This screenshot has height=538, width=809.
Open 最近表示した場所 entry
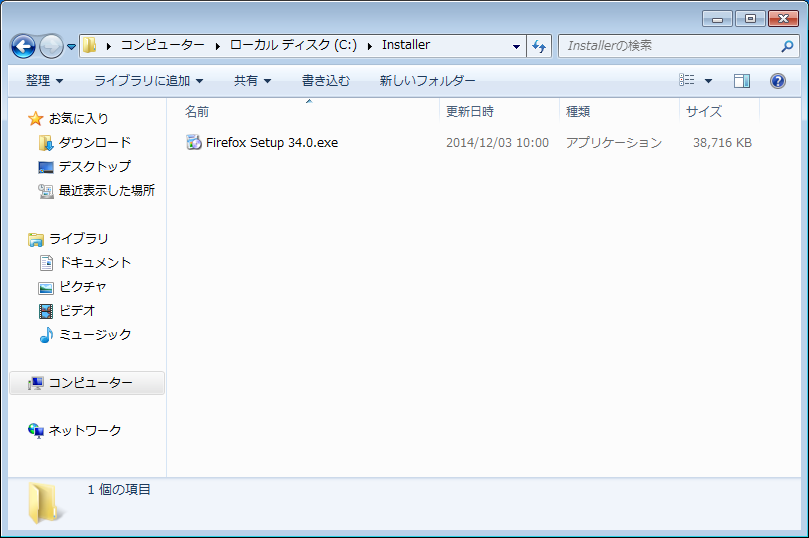click(106, 191)
